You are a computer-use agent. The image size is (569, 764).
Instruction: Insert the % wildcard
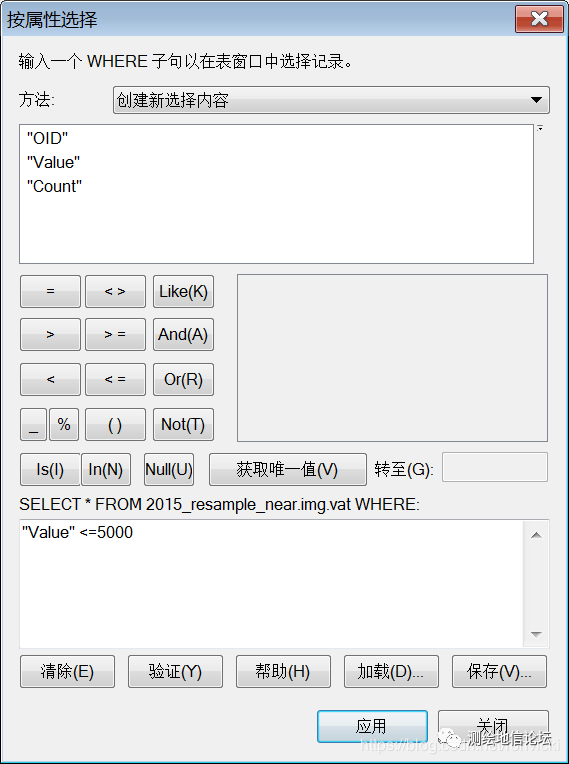pyautogui.click(x=64, y=424)
